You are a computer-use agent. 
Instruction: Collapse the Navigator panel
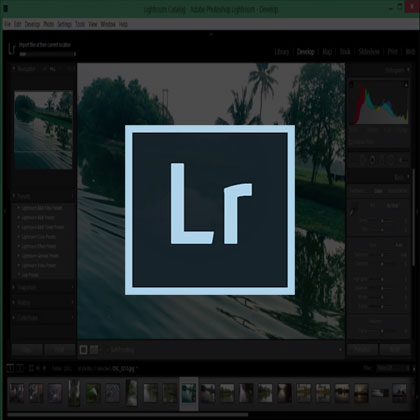click(14, 69)
